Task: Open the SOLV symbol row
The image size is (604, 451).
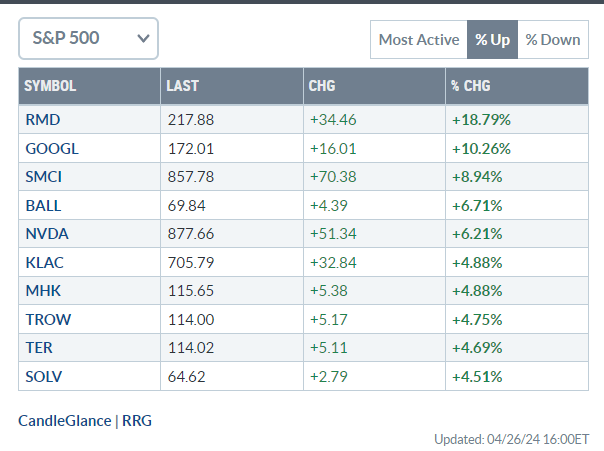Action: coord(43,377)
